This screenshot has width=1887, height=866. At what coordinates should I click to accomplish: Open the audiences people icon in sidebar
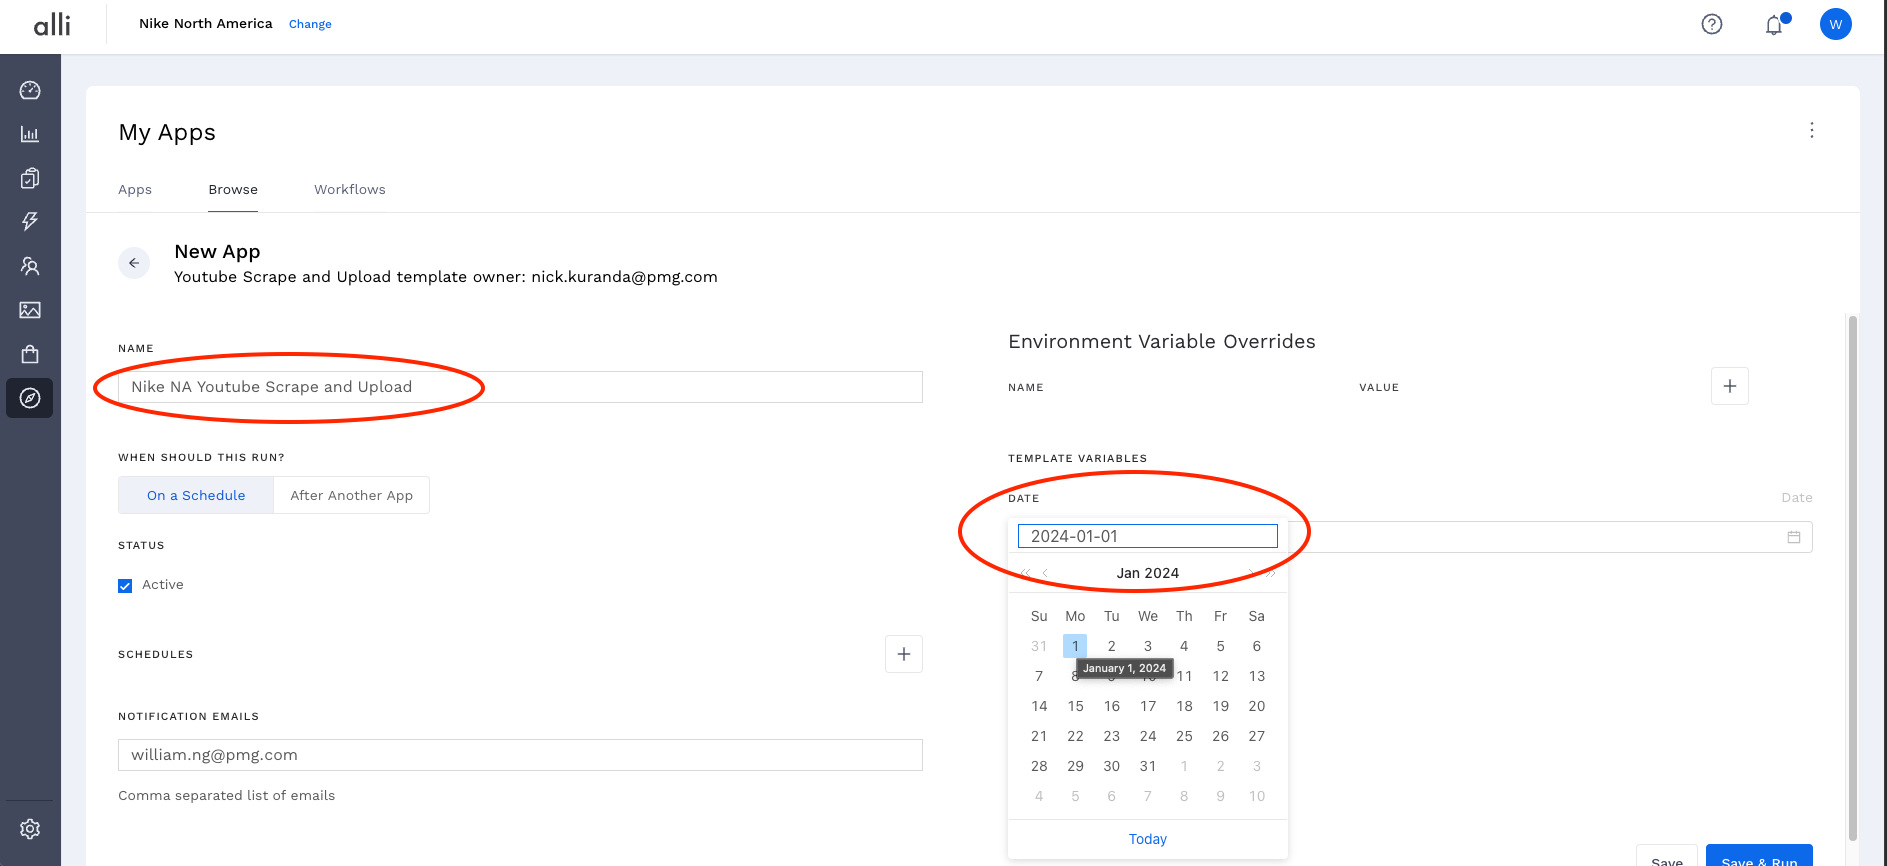(x=30, y=266)
